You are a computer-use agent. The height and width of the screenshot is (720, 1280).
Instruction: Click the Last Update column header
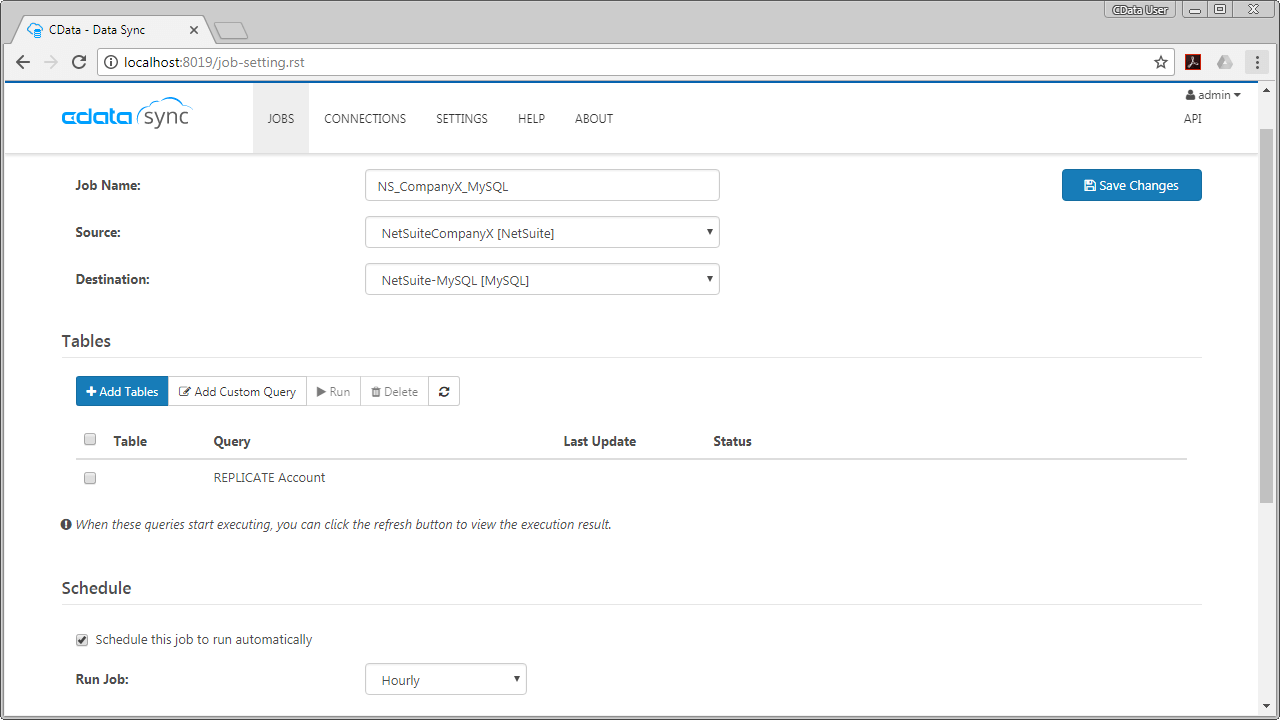pos(600,441)
